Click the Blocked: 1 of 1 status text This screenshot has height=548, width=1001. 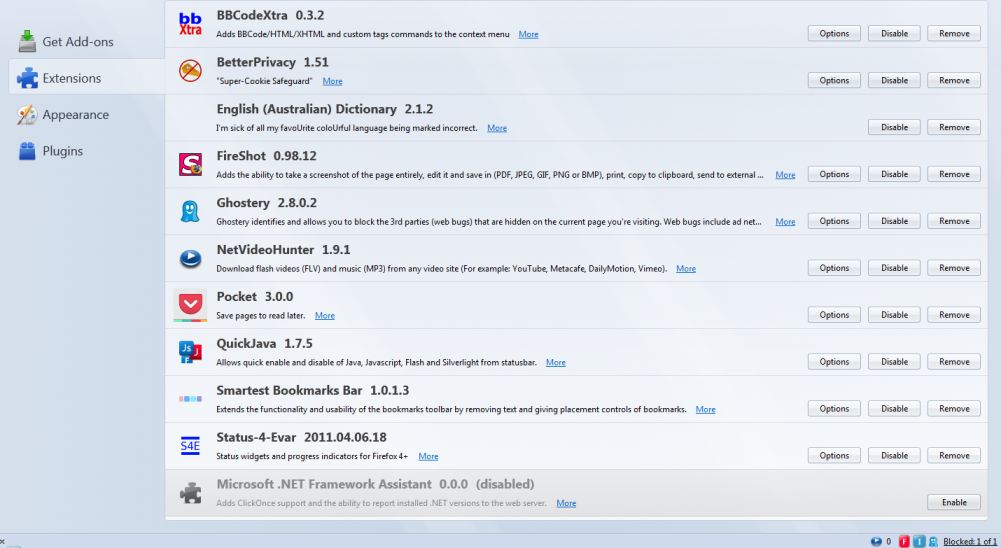pos(969,541)
